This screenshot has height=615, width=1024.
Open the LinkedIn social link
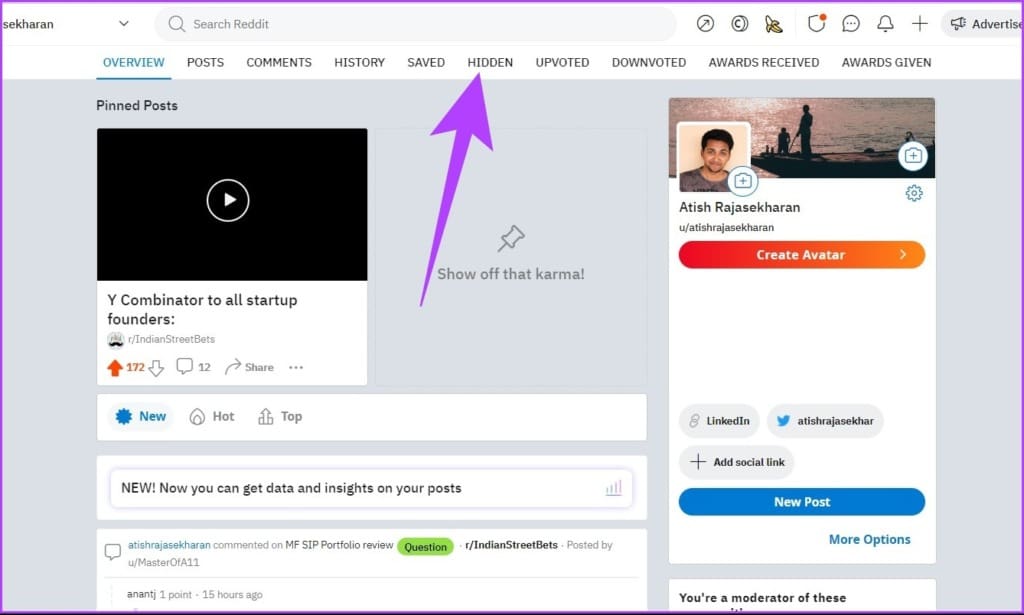[x=719, y=421]
